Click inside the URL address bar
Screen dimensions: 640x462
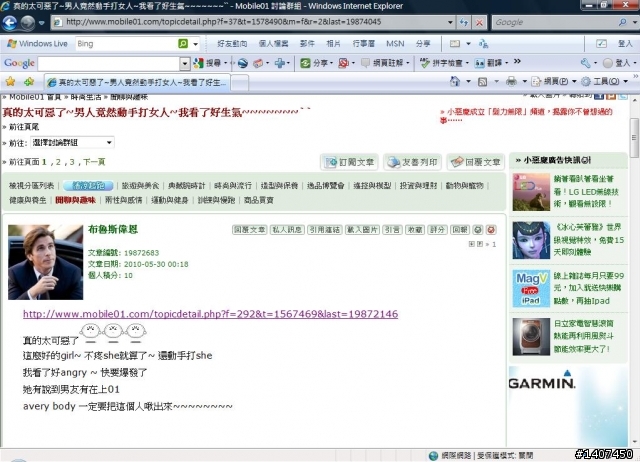[249, 22]
